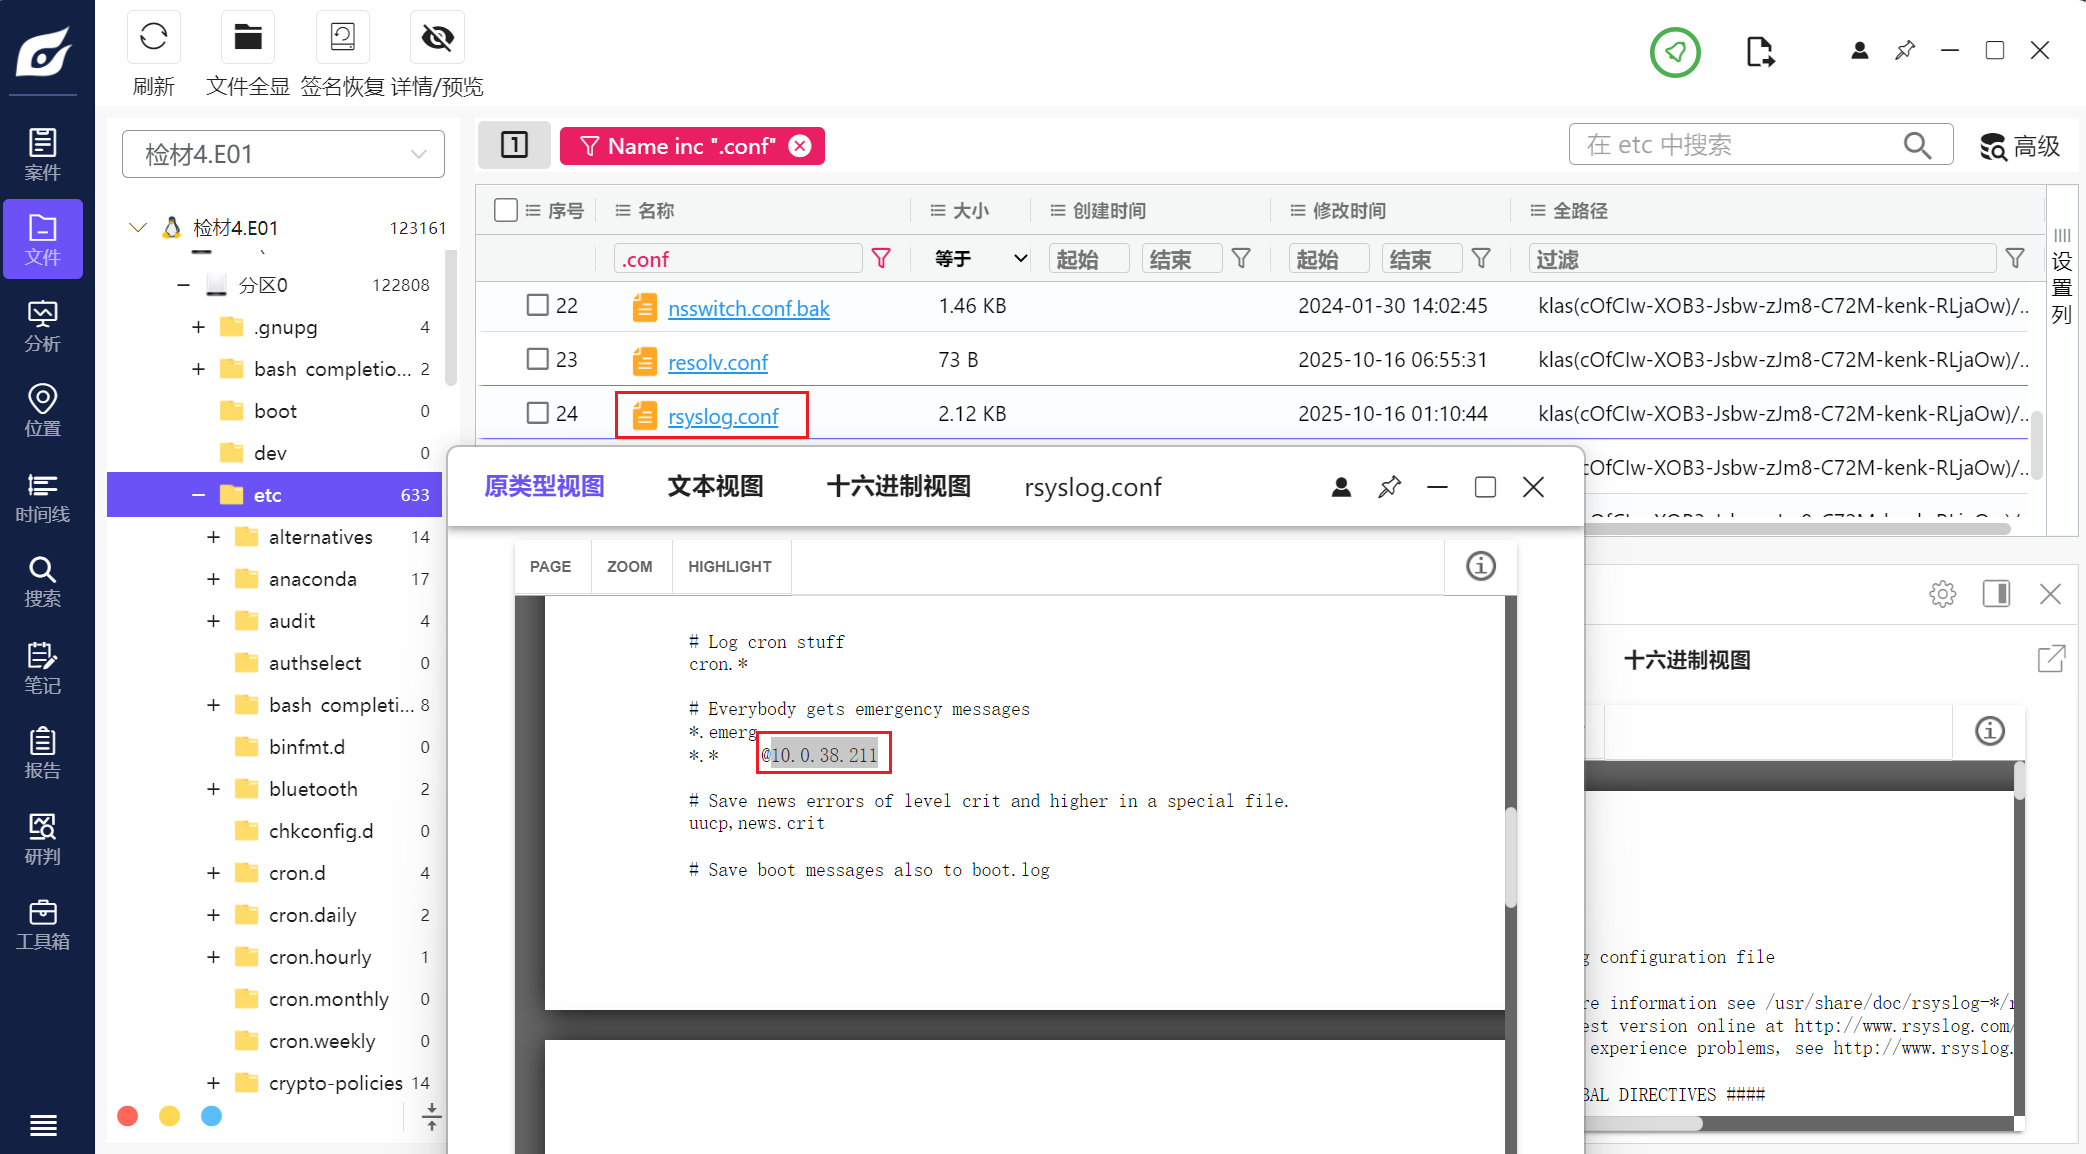Click the 签名恢复 signature recovery icon
This screenshot has width=2086, height=1154.
click(342, 38)
